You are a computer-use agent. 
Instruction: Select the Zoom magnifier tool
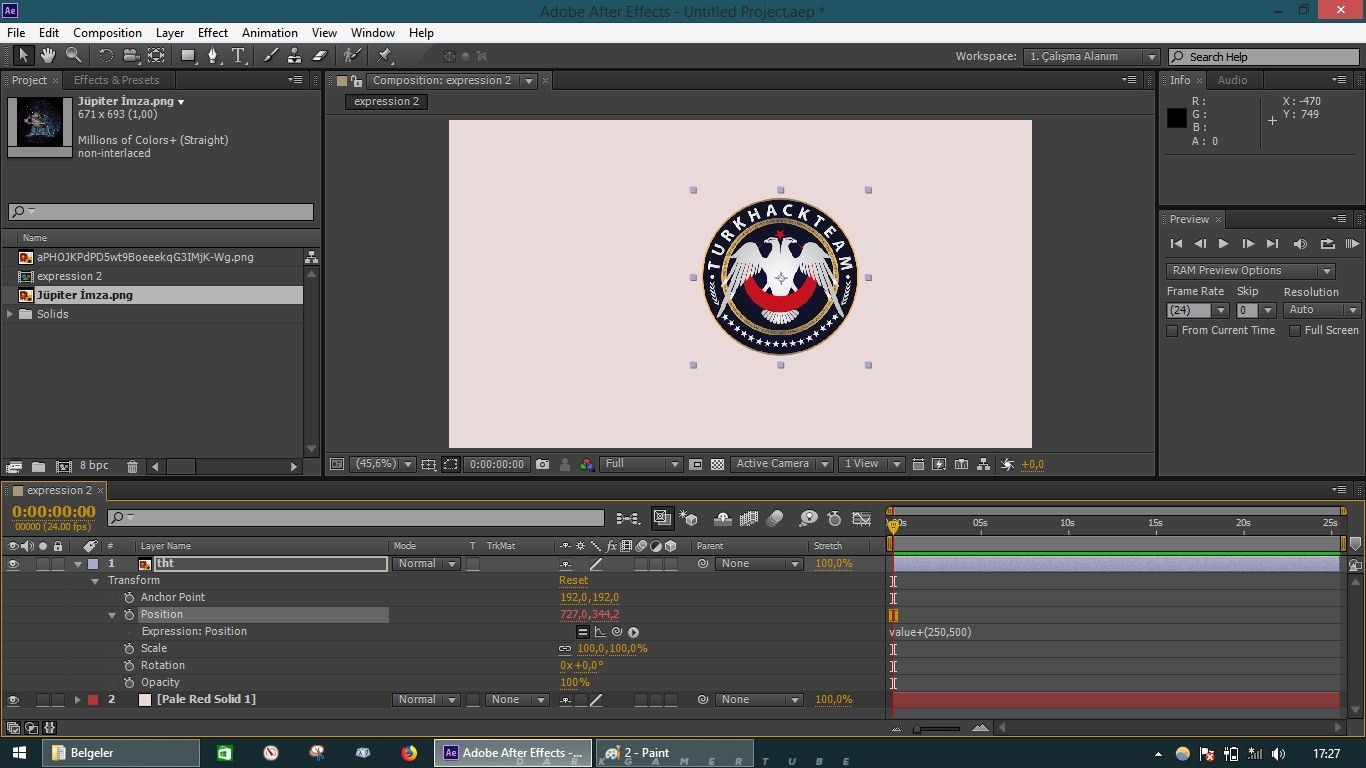[73, 56]
